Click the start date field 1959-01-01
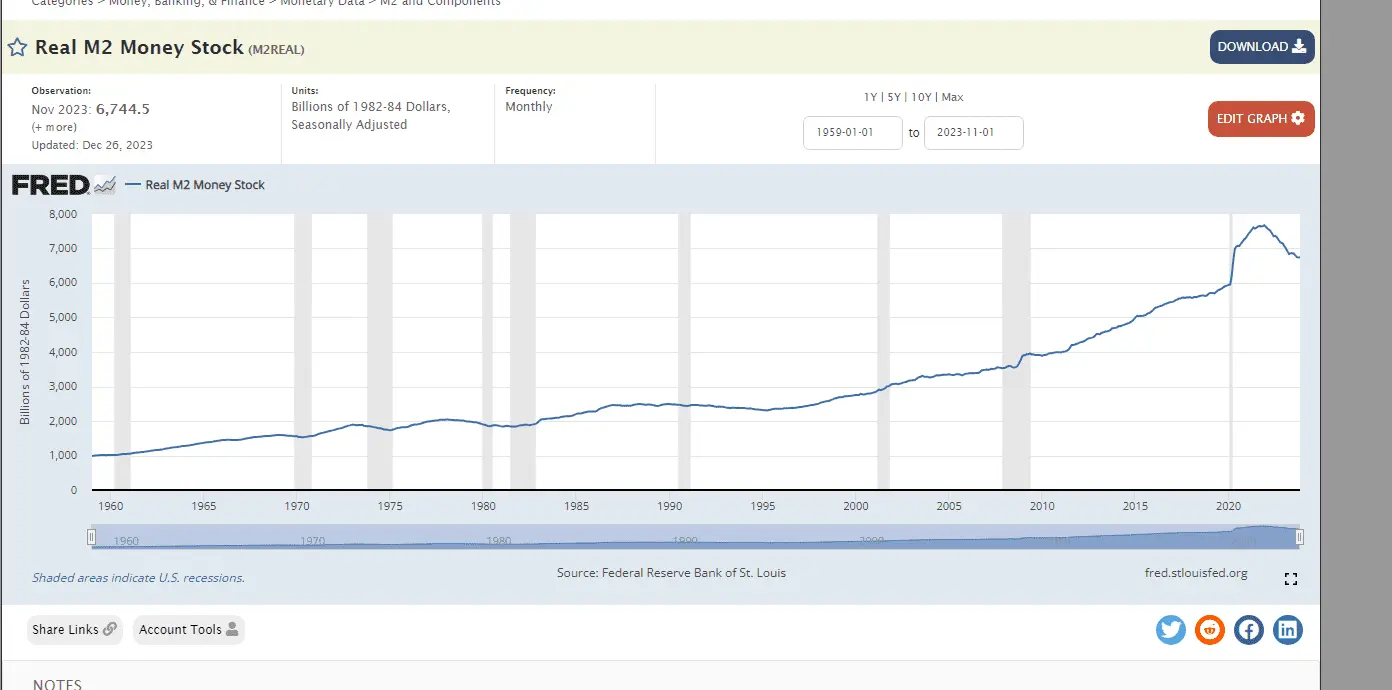This screenshot has height=690, width=1392. pyautogui.click(x=852, y=133)
